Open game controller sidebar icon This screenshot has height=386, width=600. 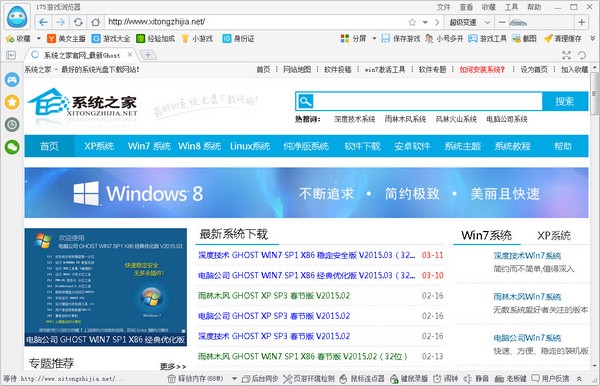pos(12,80)
